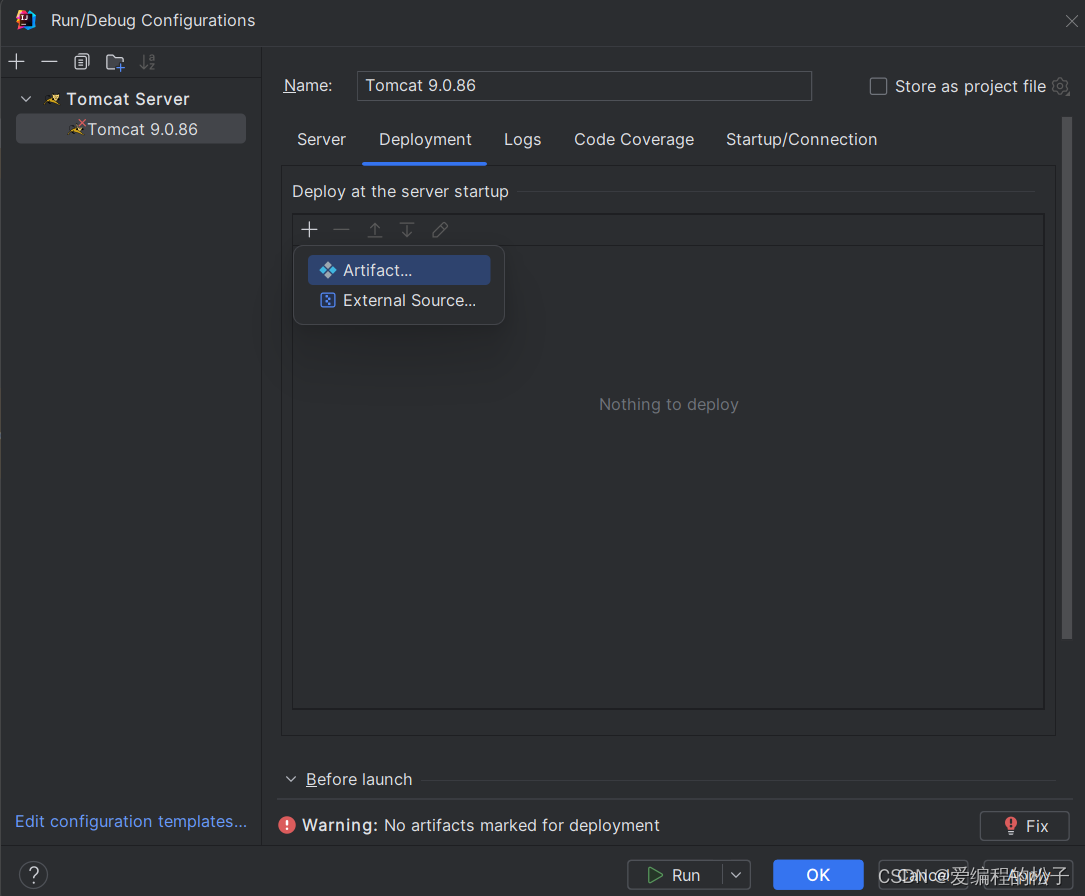Open help with question mark icon
1085x896 pixels.
[33, 875]
